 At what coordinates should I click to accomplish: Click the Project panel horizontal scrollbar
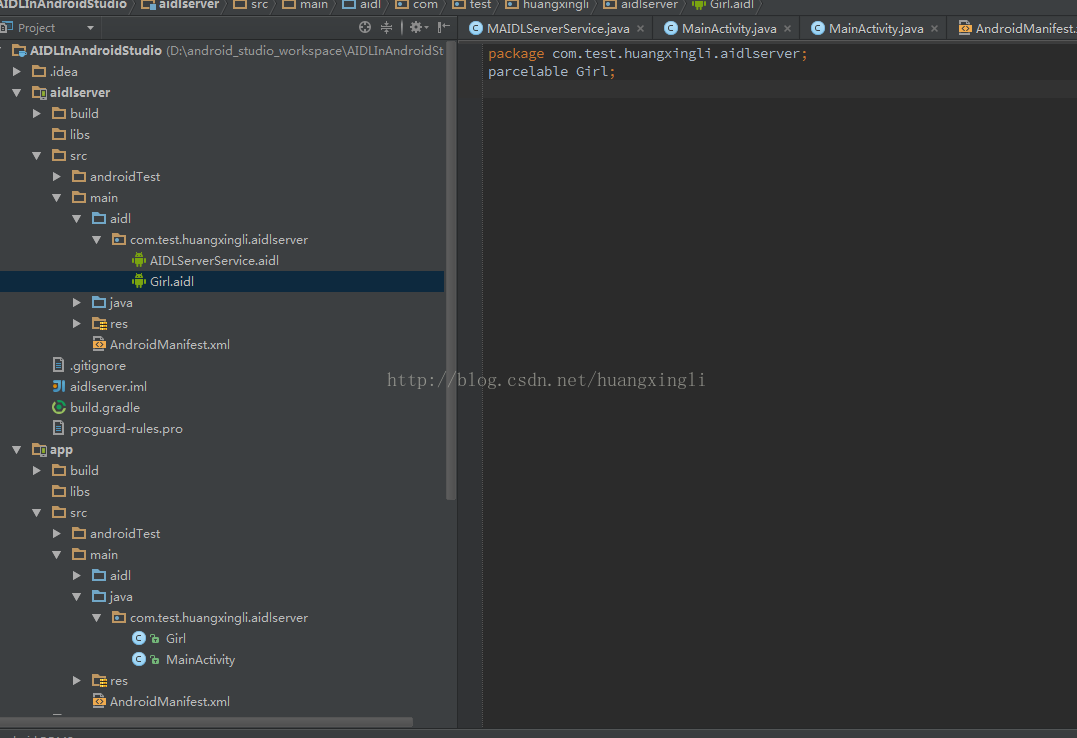tap(206, 722)
